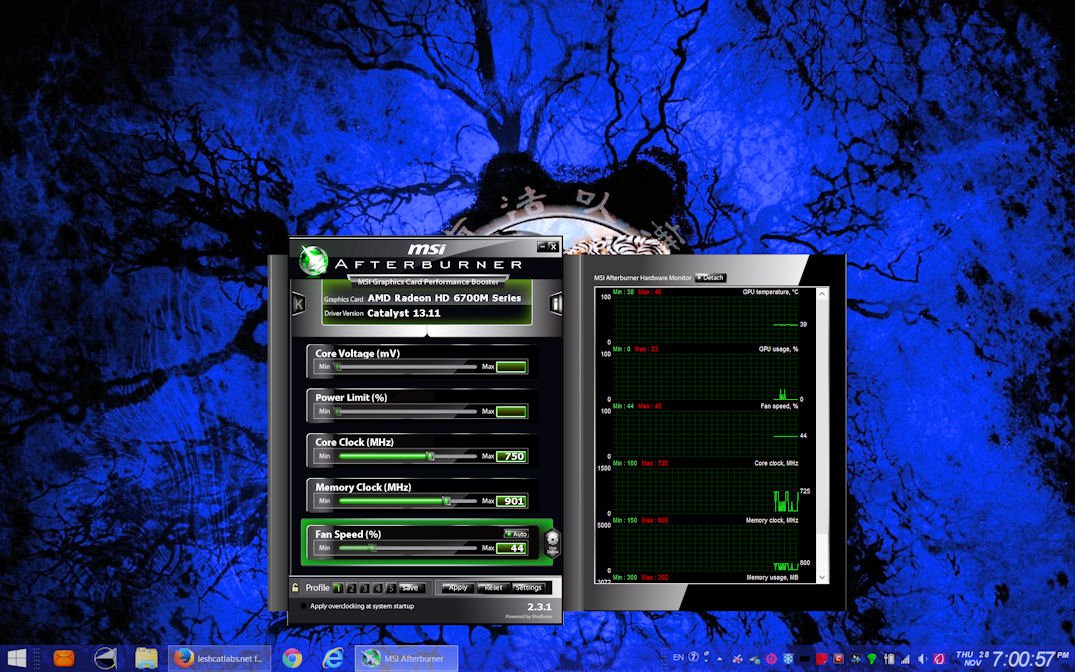The width and height of the screenshot is (1075, 672).
Task: Click the Core Clock slider track
Action: point(407,456)
